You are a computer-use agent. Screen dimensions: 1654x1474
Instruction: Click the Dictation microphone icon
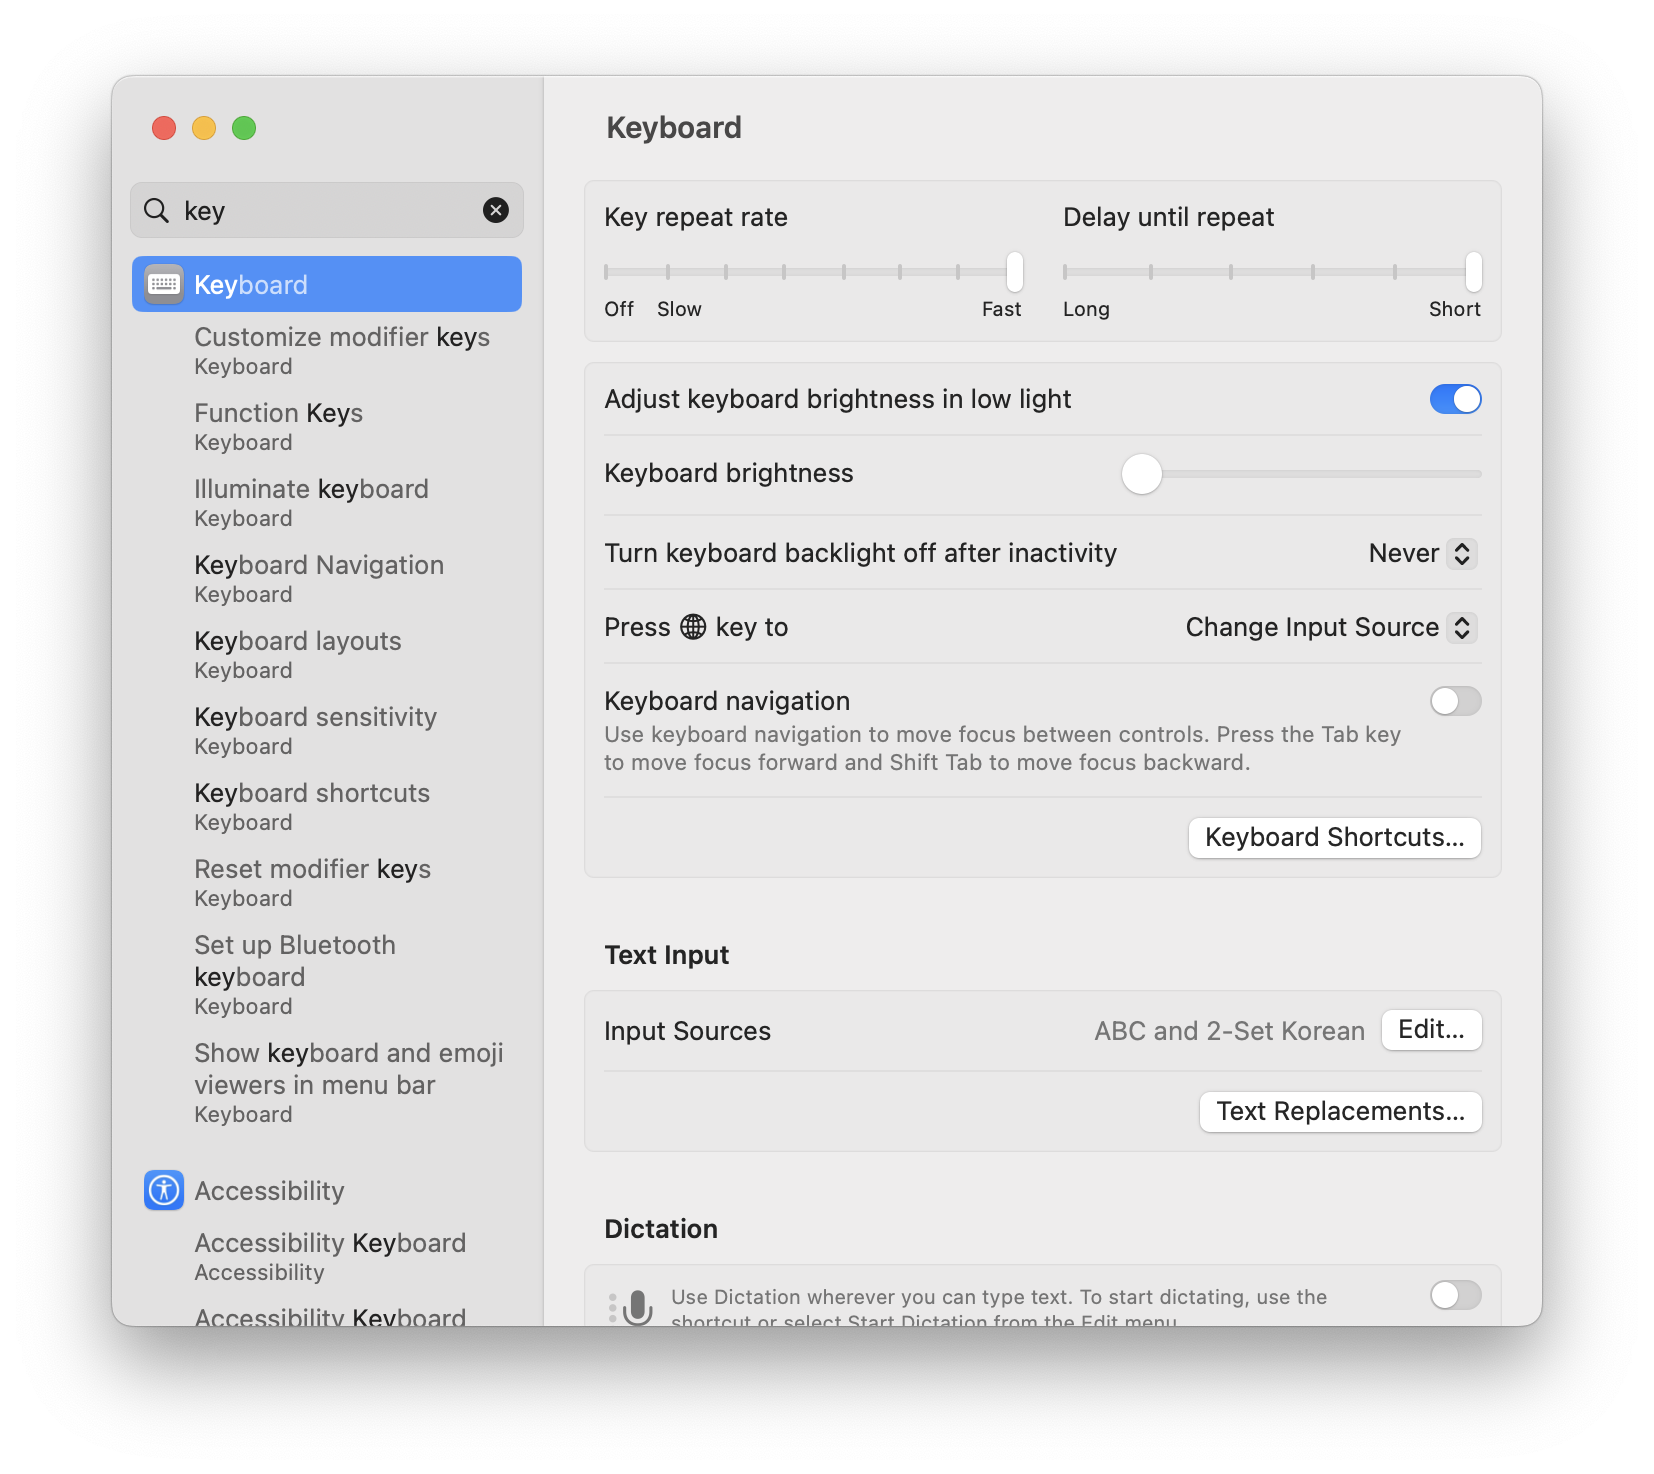coord(637,1306)
